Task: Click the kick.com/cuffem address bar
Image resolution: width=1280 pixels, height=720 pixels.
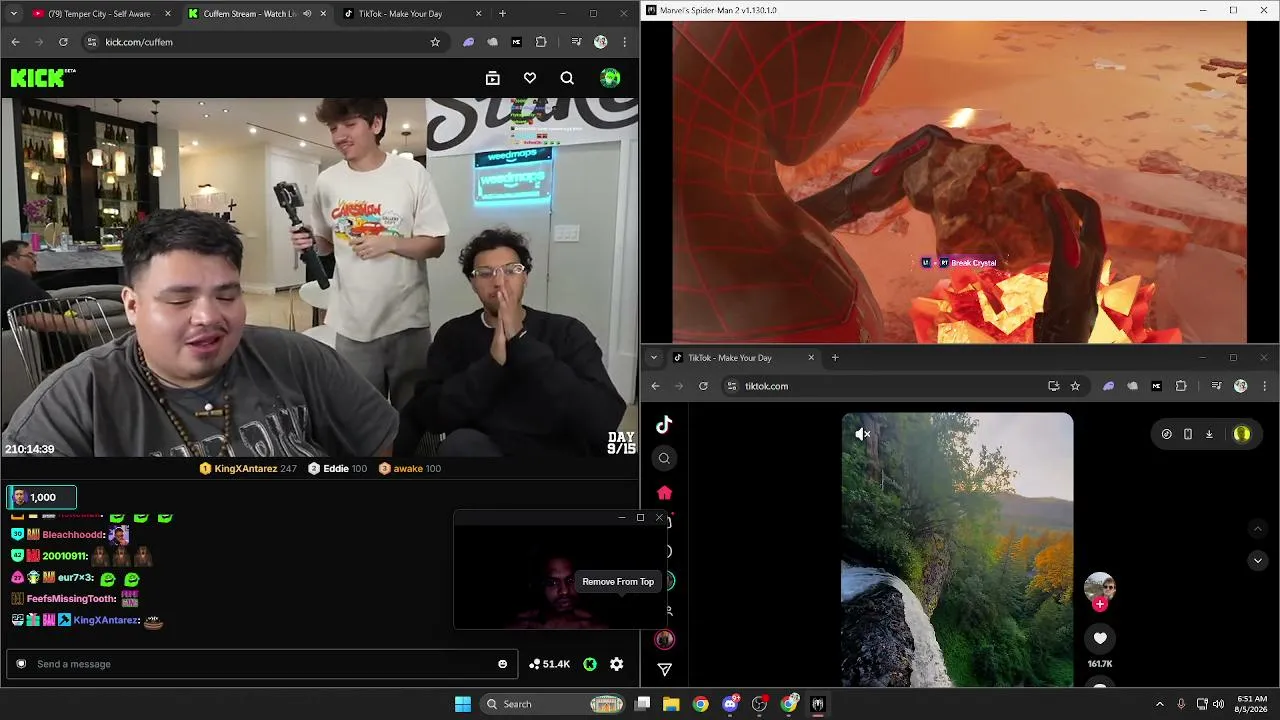Action: pos(262,42)
